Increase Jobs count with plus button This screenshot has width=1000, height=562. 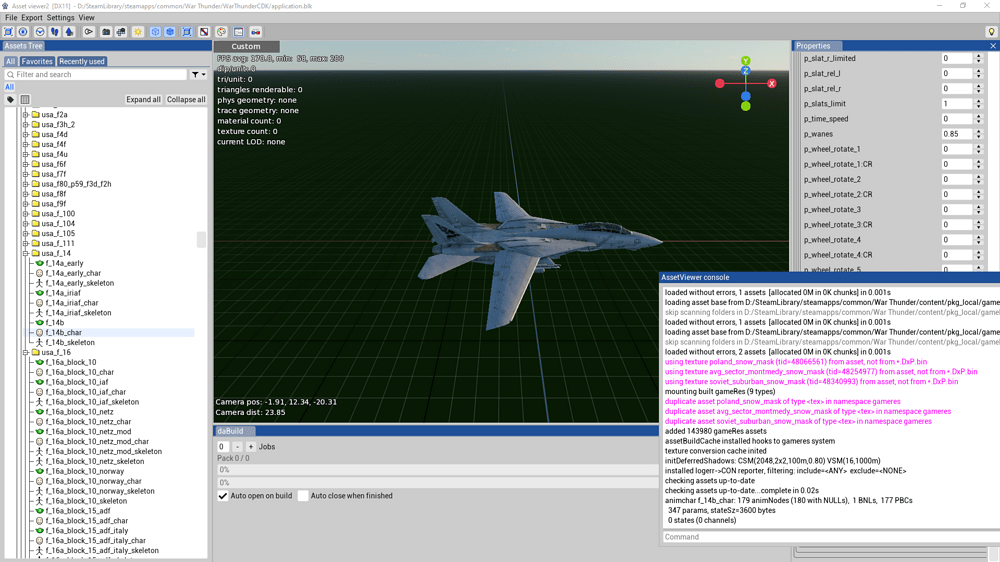coord(251,447)
